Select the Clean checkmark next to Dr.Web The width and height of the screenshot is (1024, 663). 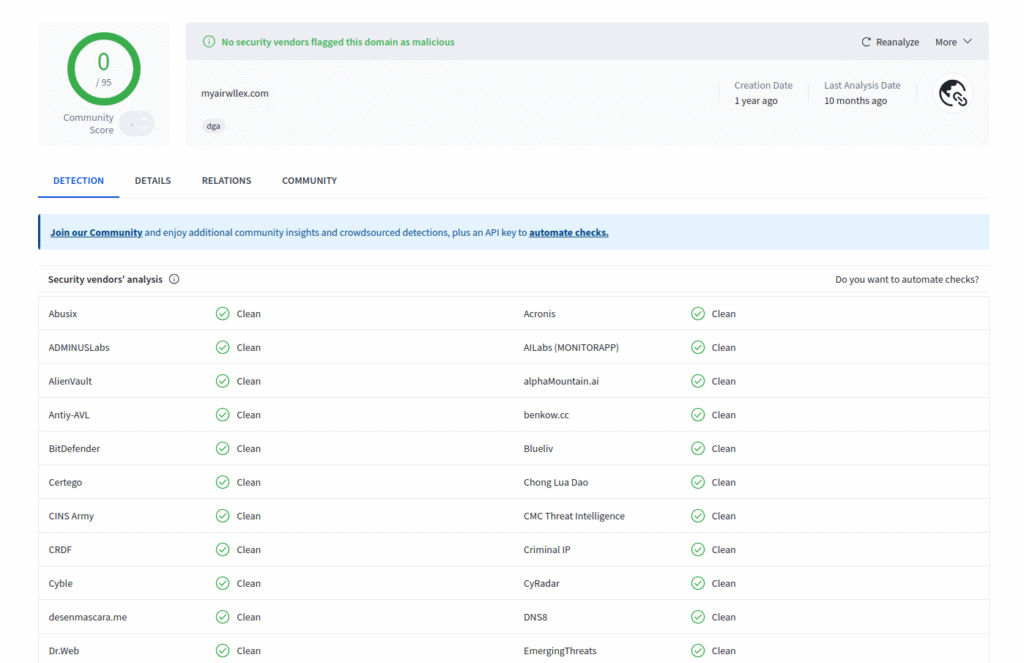click(222, 650)
